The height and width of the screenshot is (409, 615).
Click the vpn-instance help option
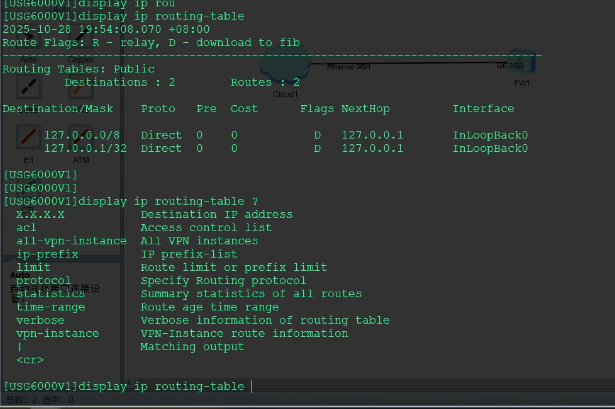(x=57, y=333)
